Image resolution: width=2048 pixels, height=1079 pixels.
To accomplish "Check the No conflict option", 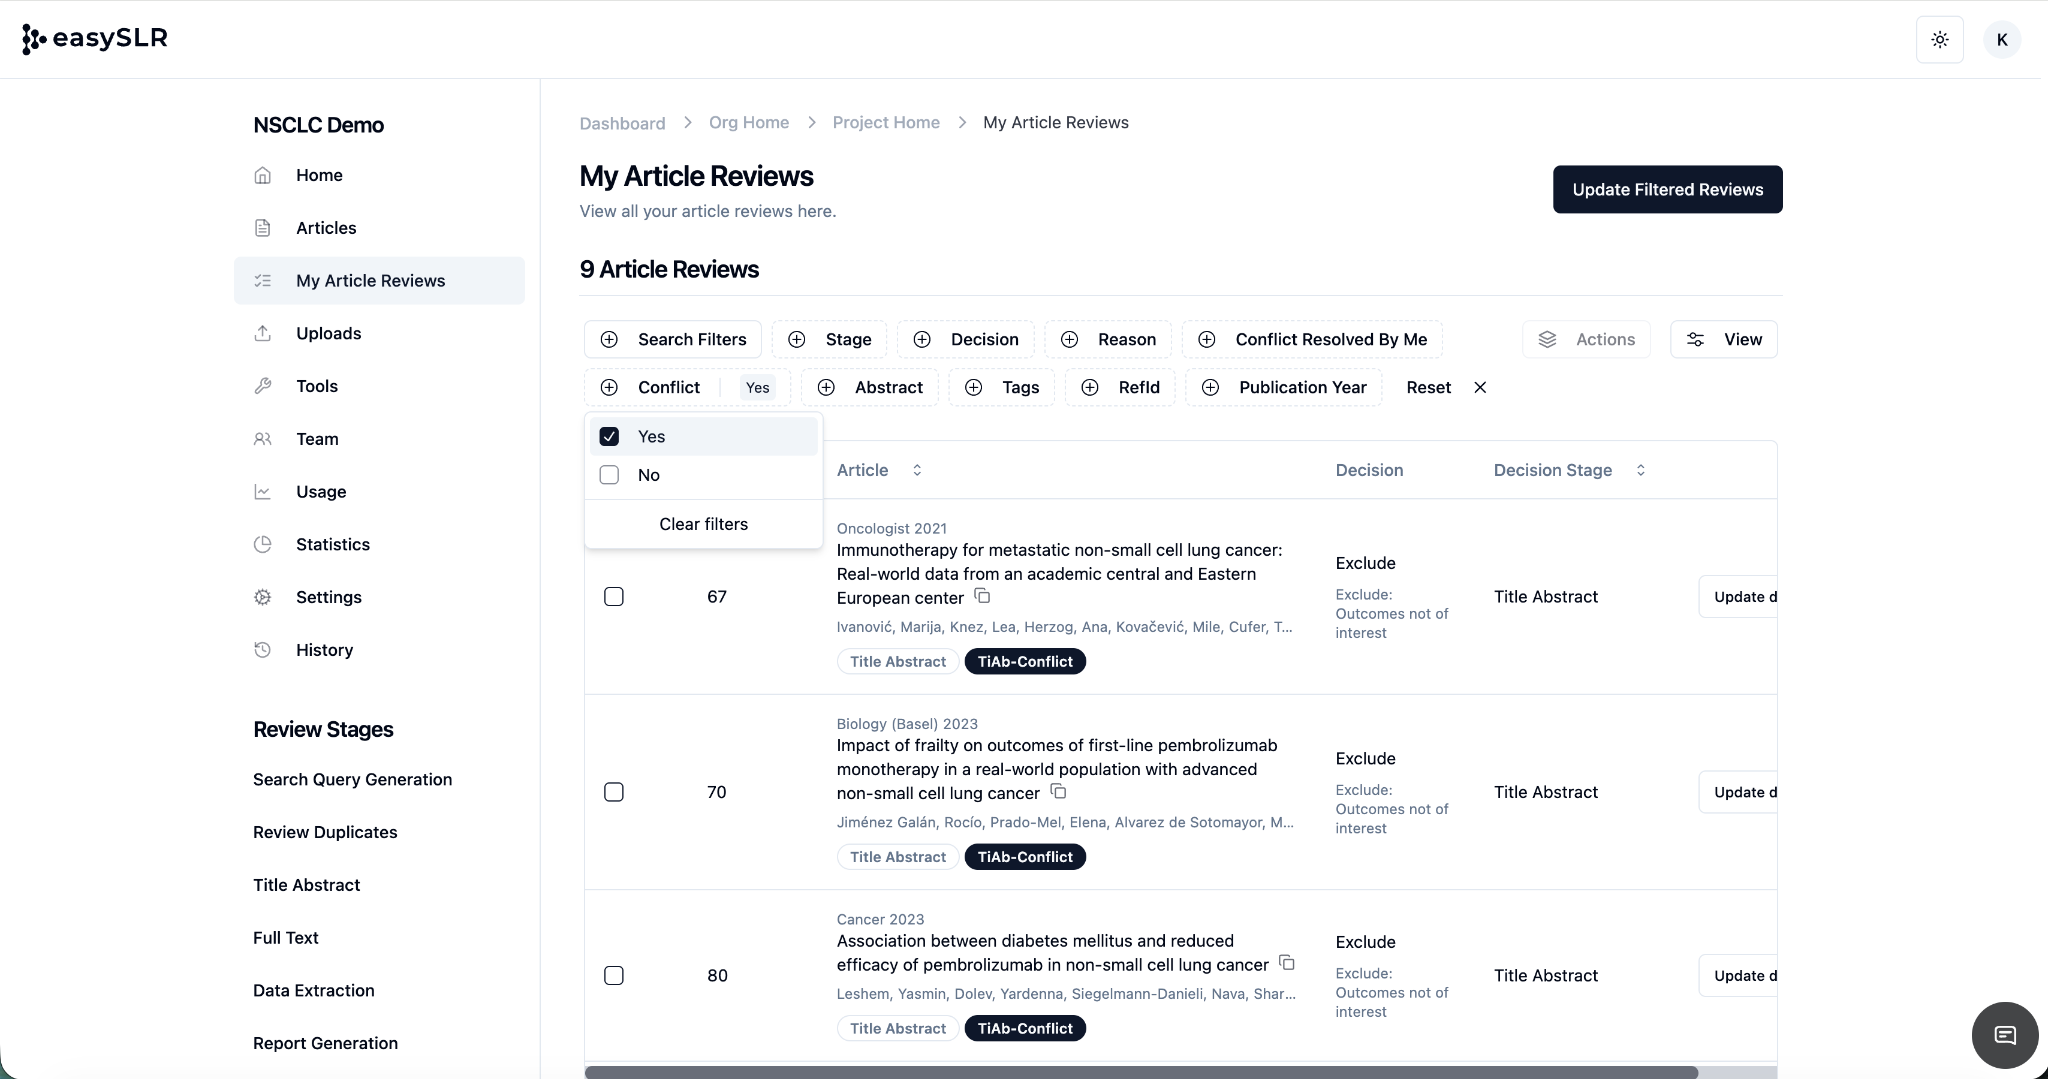I will (x=609, y=475).
